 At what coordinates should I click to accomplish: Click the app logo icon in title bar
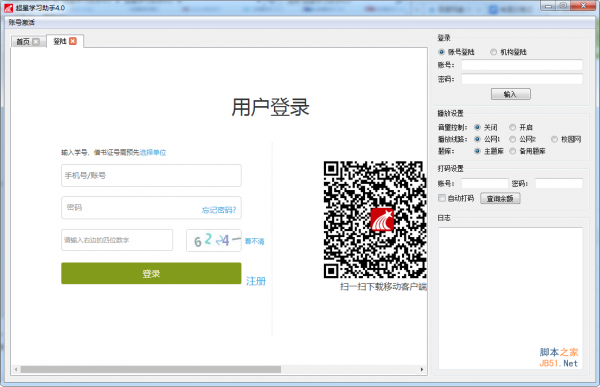click(8, 8)
